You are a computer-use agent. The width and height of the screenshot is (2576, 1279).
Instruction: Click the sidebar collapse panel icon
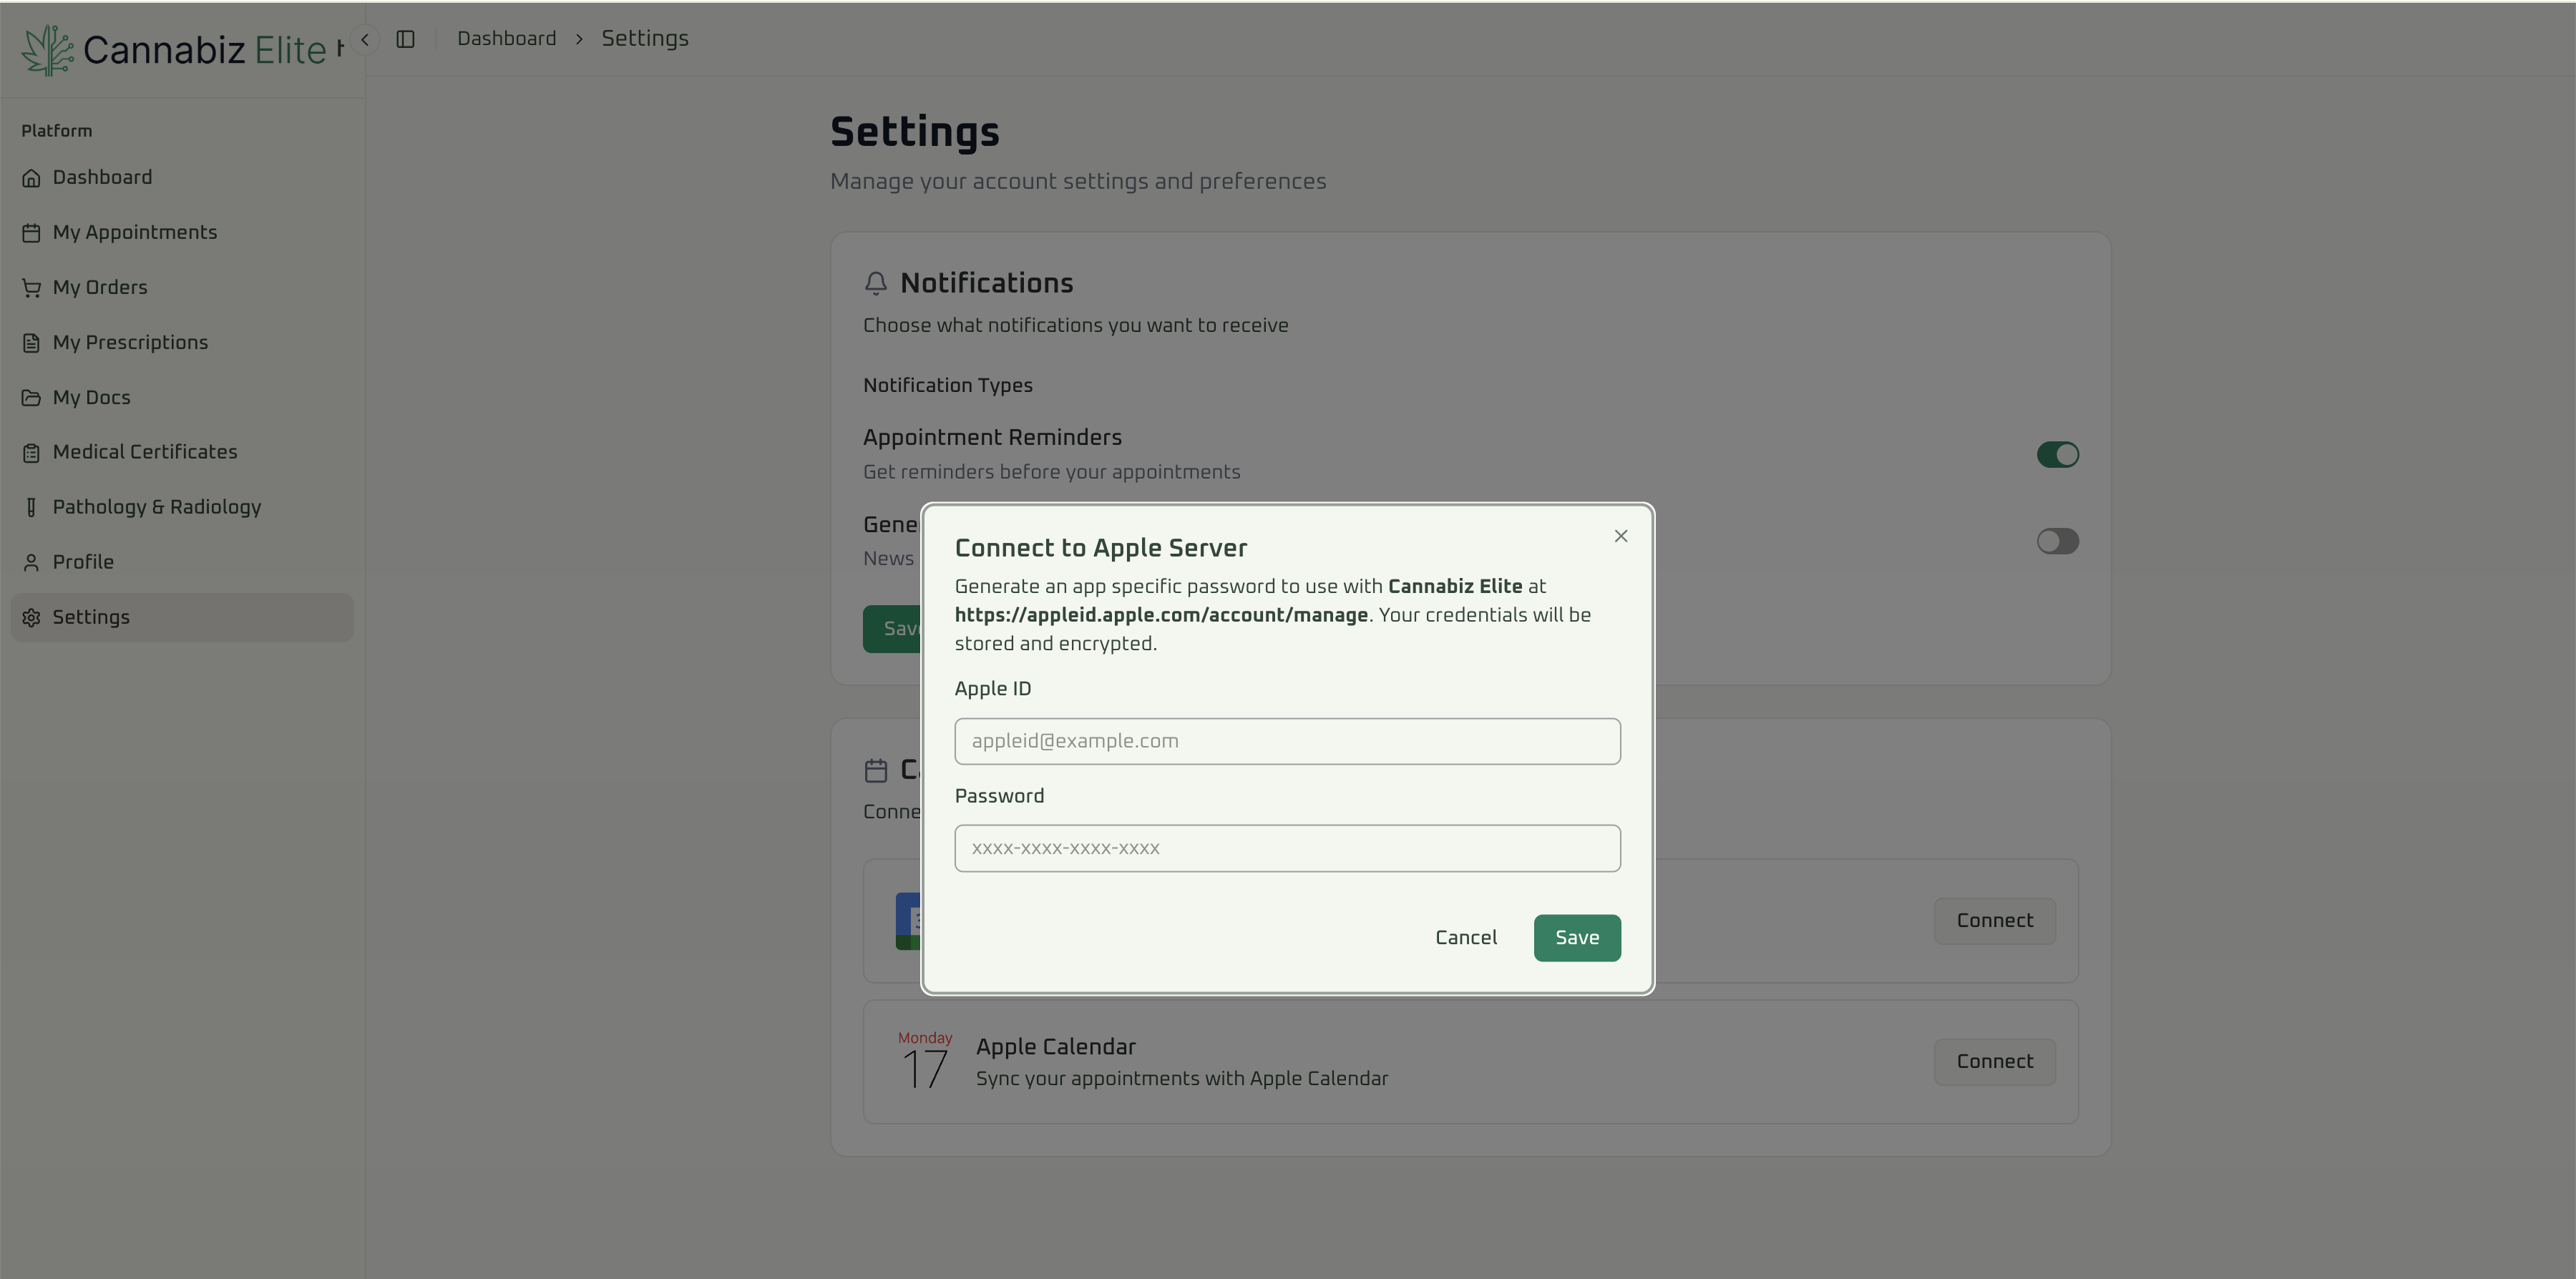coord(406,38)
